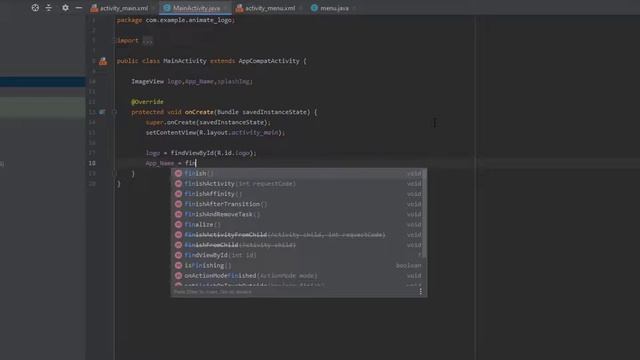Click the override gutter icon beside onCreate
Screen dimensions: 640x360
(x=102, y=112)
